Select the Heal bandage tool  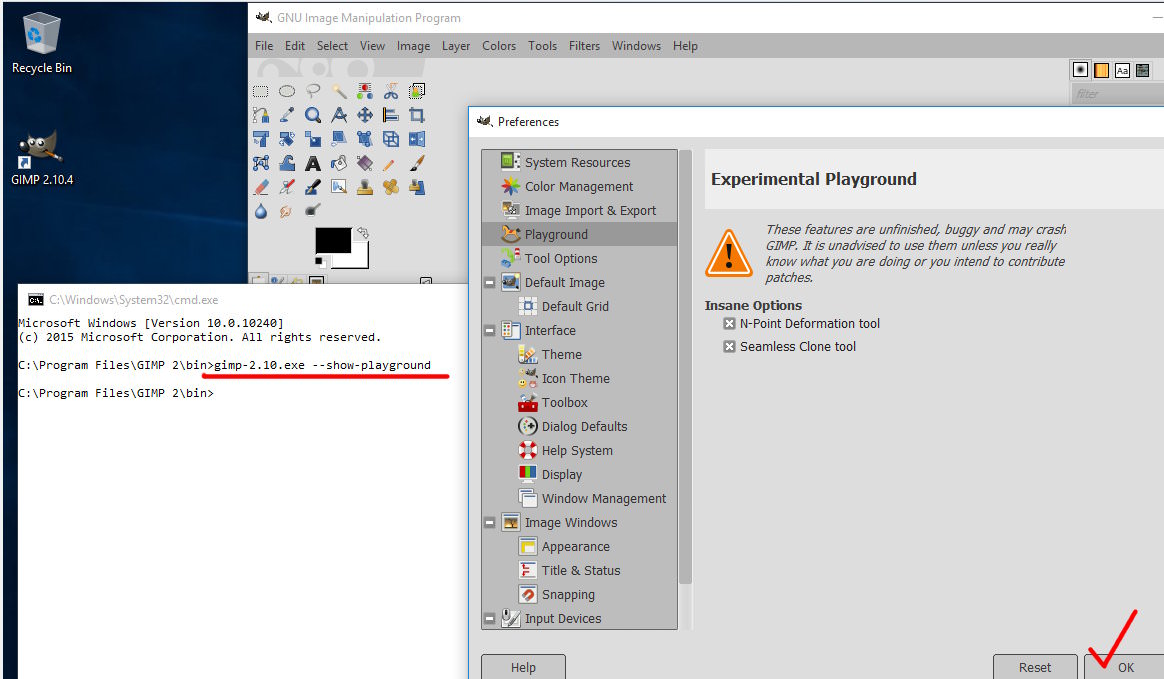click(390, 187)
